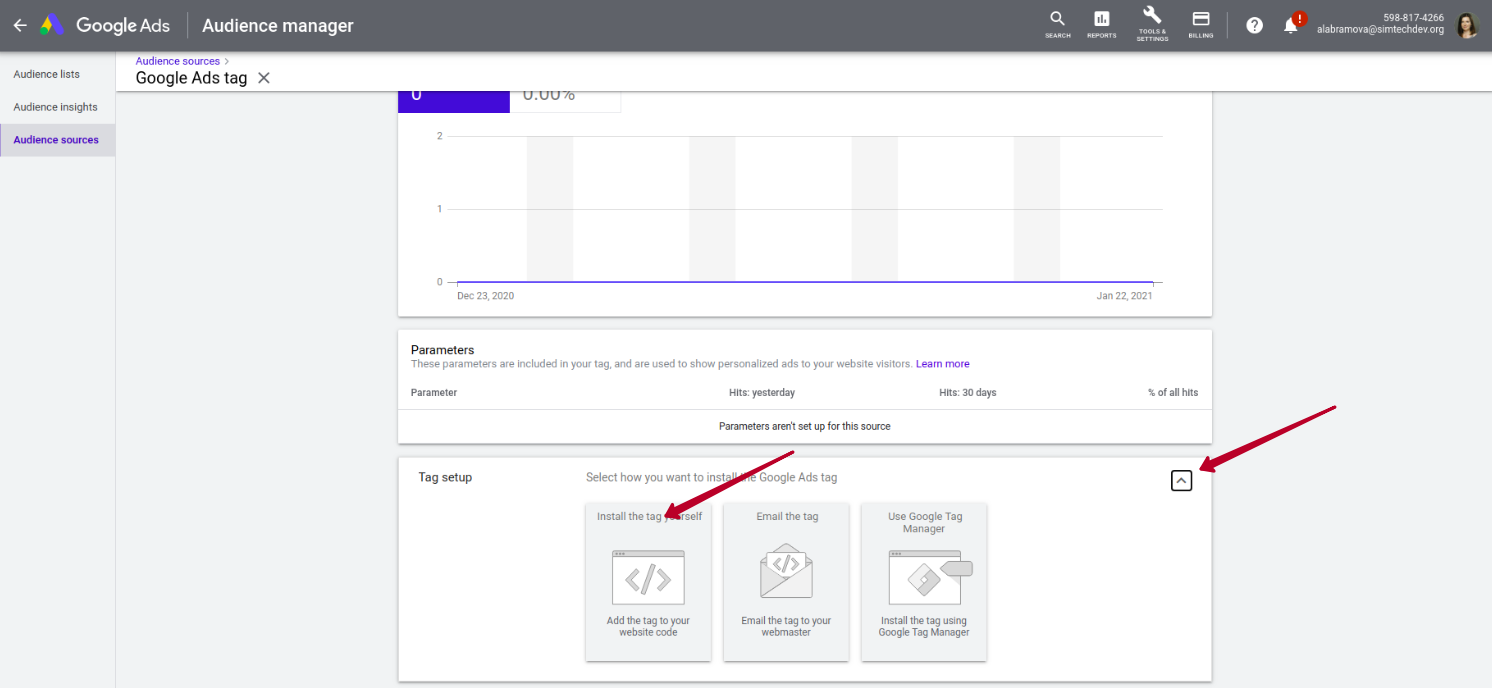
Task: Click the Parameters section heading
Action: click(442, 350)
